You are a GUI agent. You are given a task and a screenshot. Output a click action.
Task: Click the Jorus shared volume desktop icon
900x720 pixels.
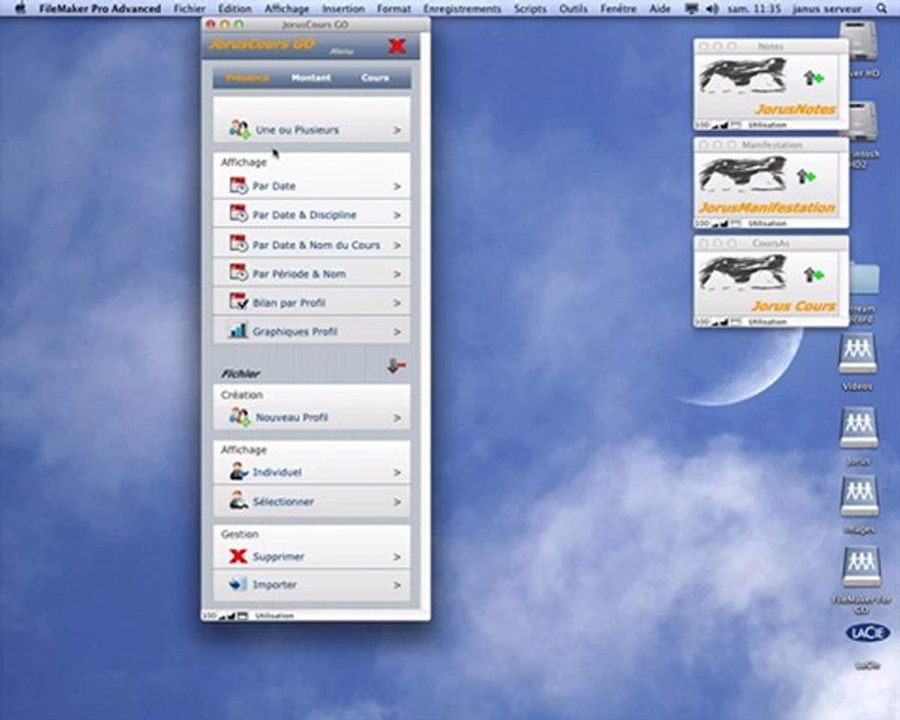click(858, 428)
